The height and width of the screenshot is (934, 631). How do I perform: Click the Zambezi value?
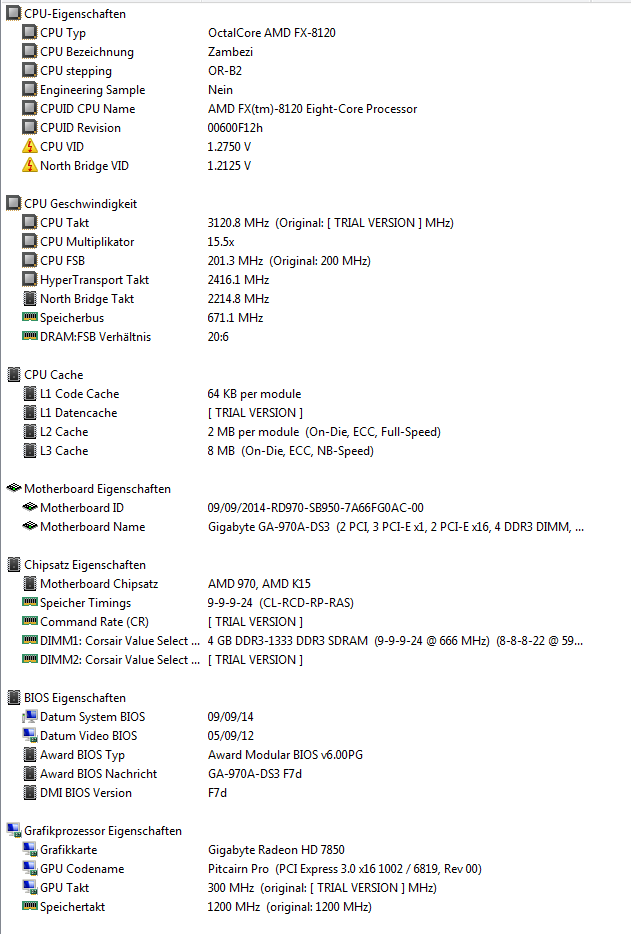tap(231, 52)
